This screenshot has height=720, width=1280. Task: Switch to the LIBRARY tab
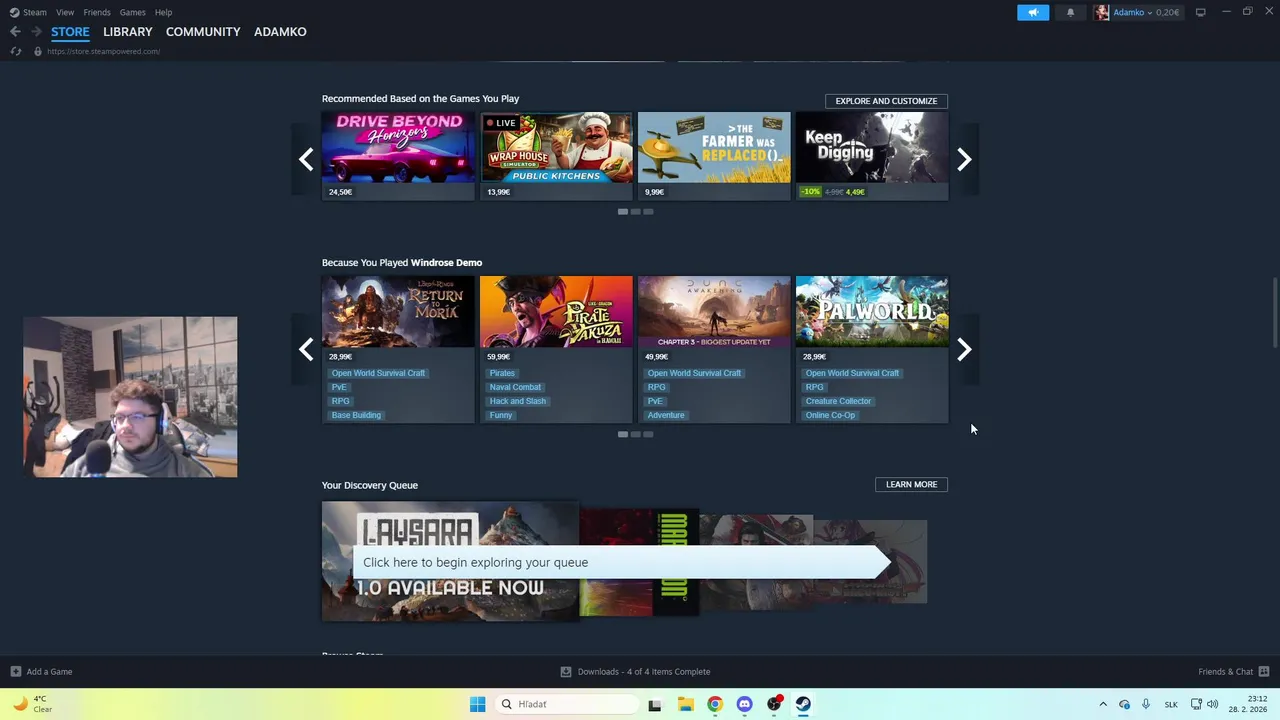(128, 32)
